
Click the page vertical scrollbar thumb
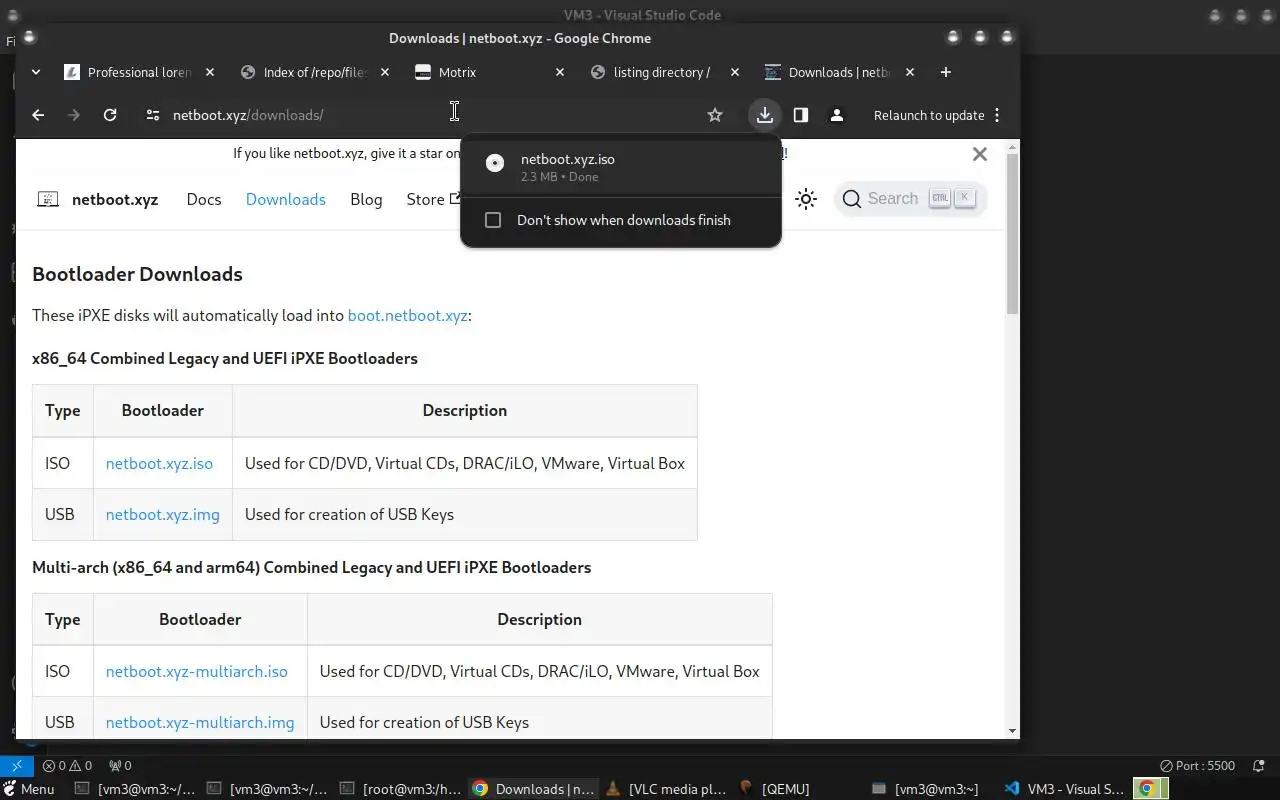[1012, 235]
